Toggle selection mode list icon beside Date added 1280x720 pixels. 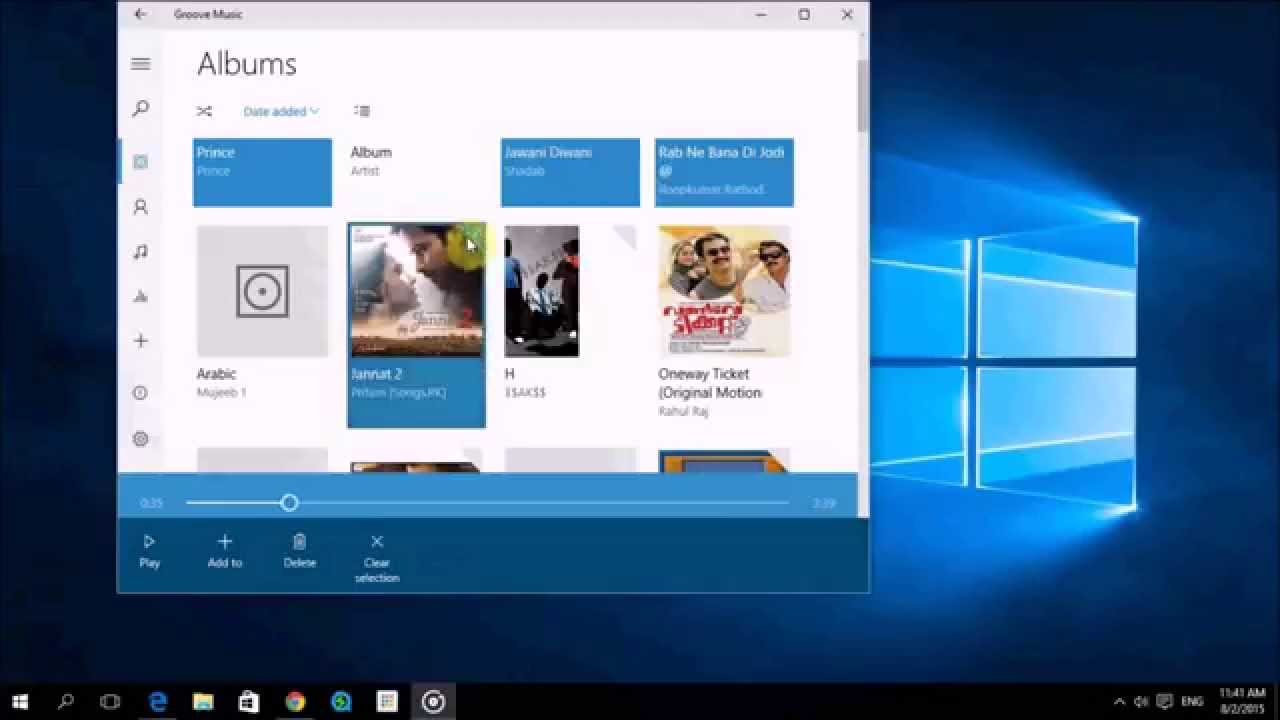(x=362, y=111)
